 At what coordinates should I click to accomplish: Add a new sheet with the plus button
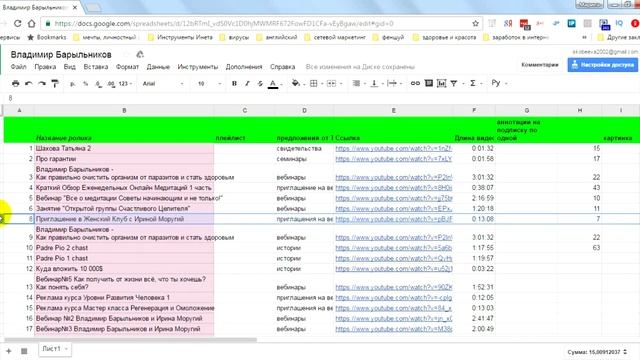pos(9,351)
